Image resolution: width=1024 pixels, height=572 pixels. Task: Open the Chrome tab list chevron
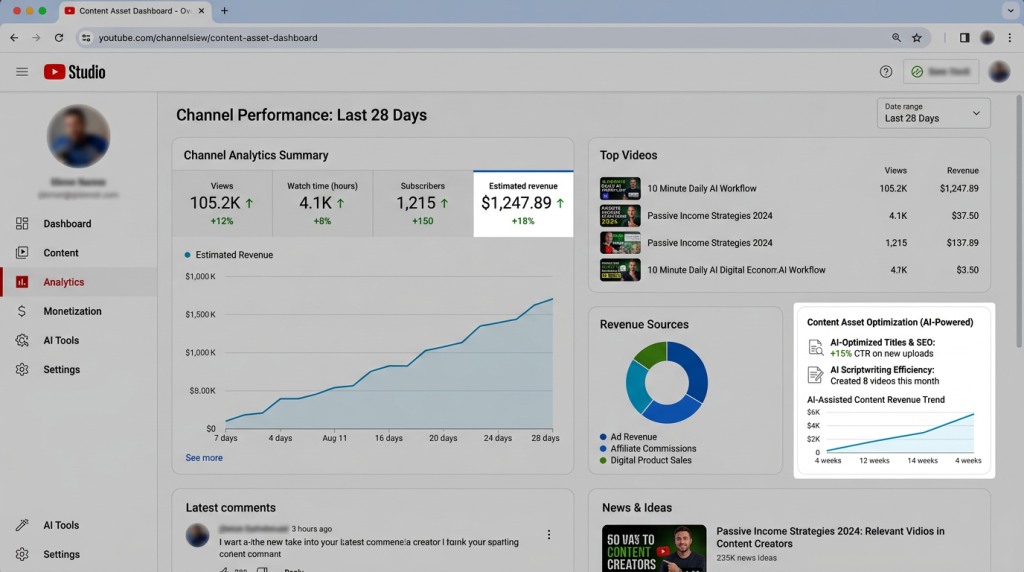coord(1009,11)
